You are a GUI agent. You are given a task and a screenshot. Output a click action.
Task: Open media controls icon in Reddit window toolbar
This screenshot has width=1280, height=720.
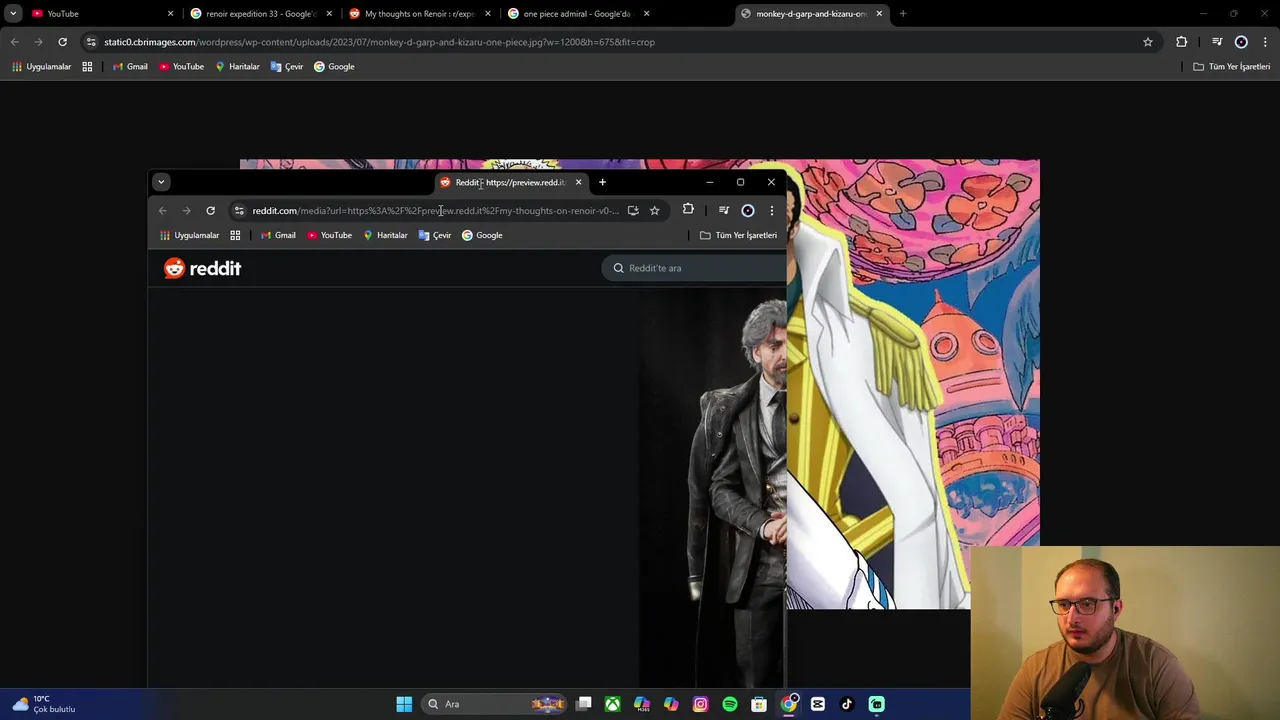724,210
